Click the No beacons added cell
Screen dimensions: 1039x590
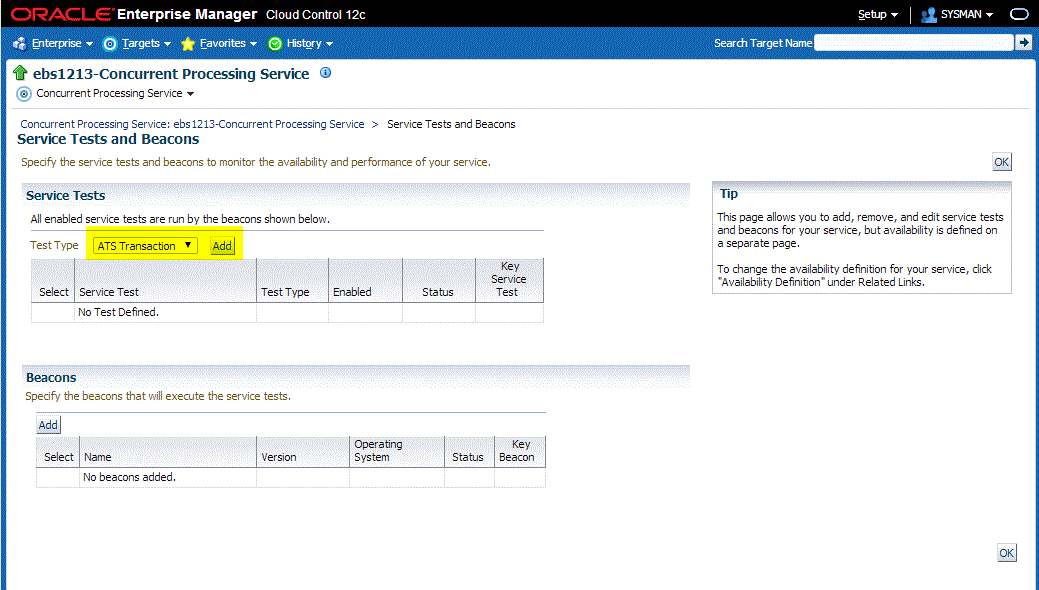click(x=168, y=477)
